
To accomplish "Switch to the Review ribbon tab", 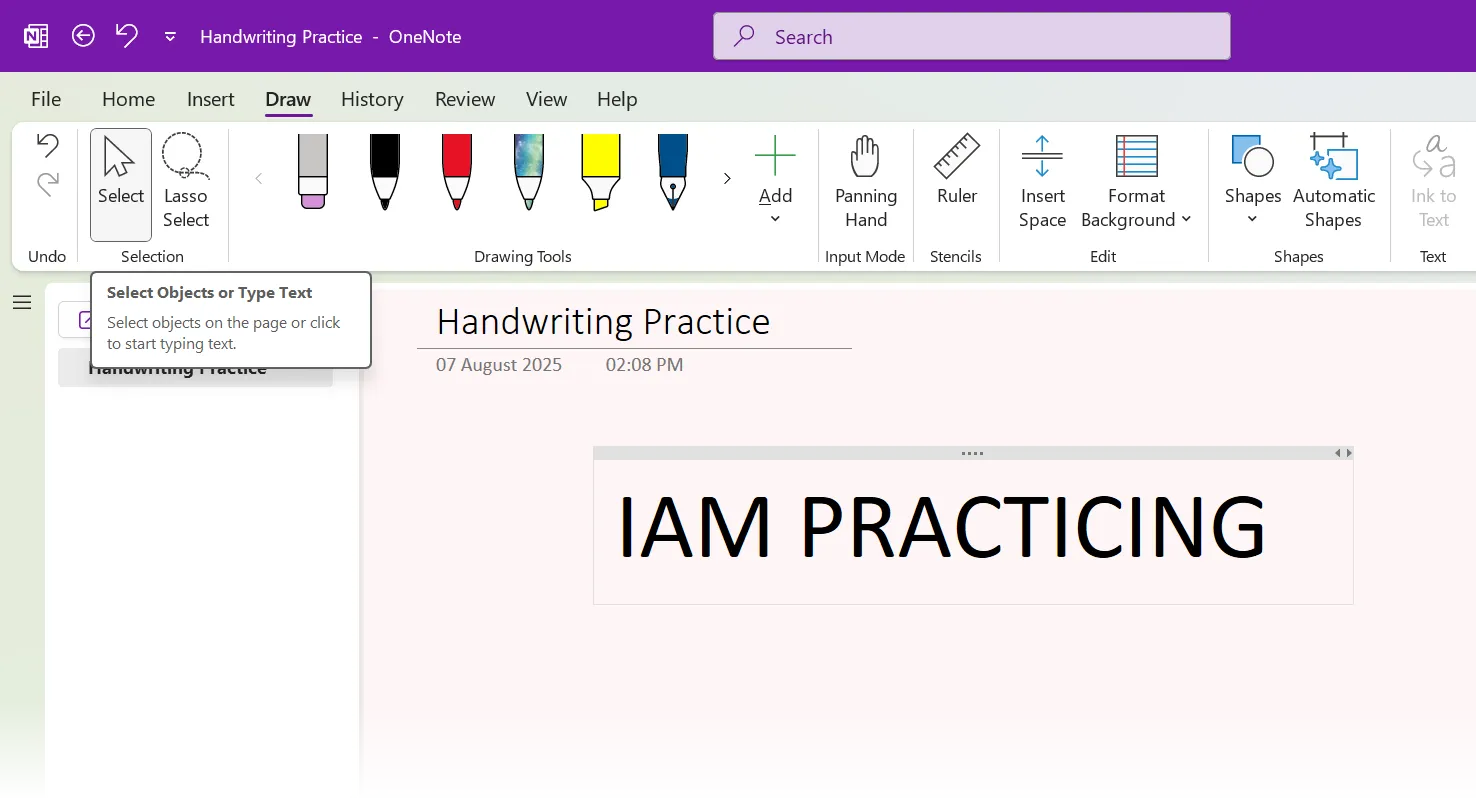I will click(465, 99).
